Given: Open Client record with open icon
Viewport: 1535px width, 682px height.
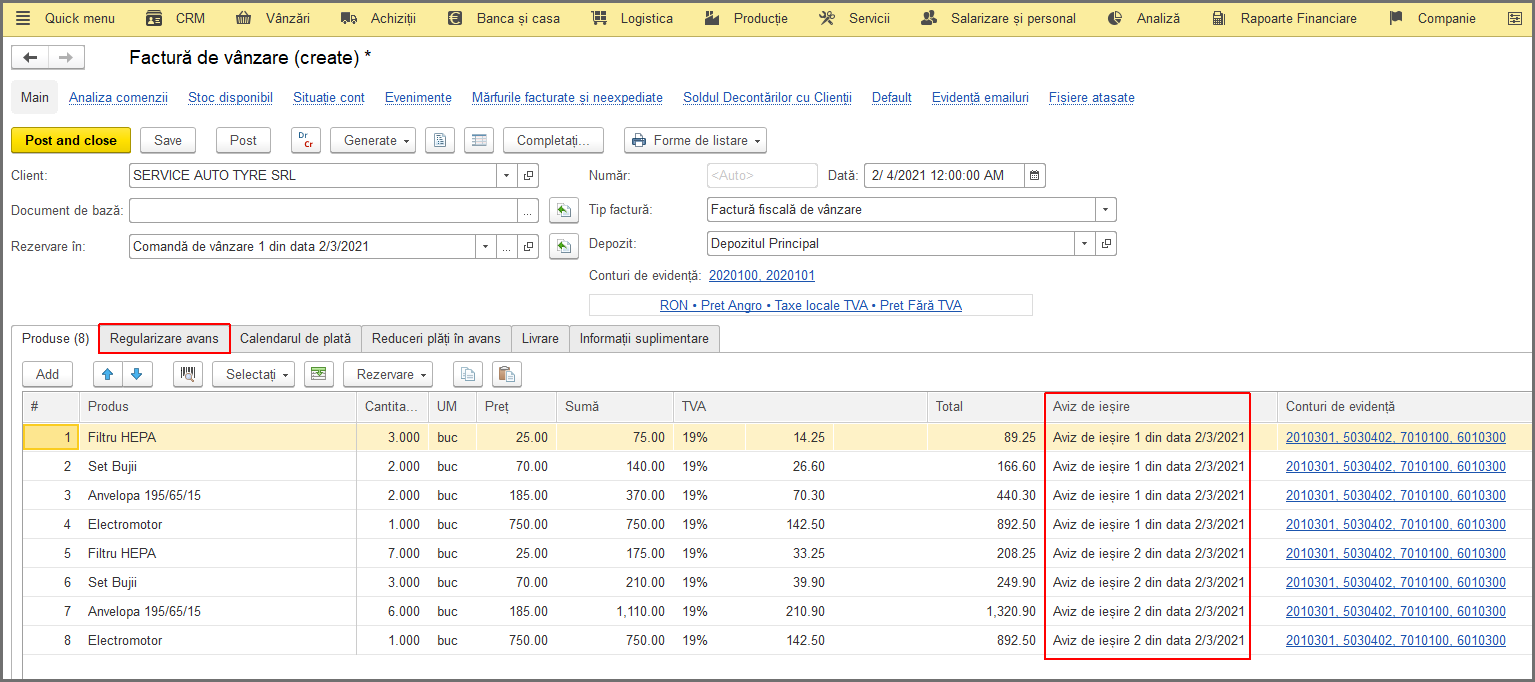Looking at the screenshot, I should (x=529, y=176).
